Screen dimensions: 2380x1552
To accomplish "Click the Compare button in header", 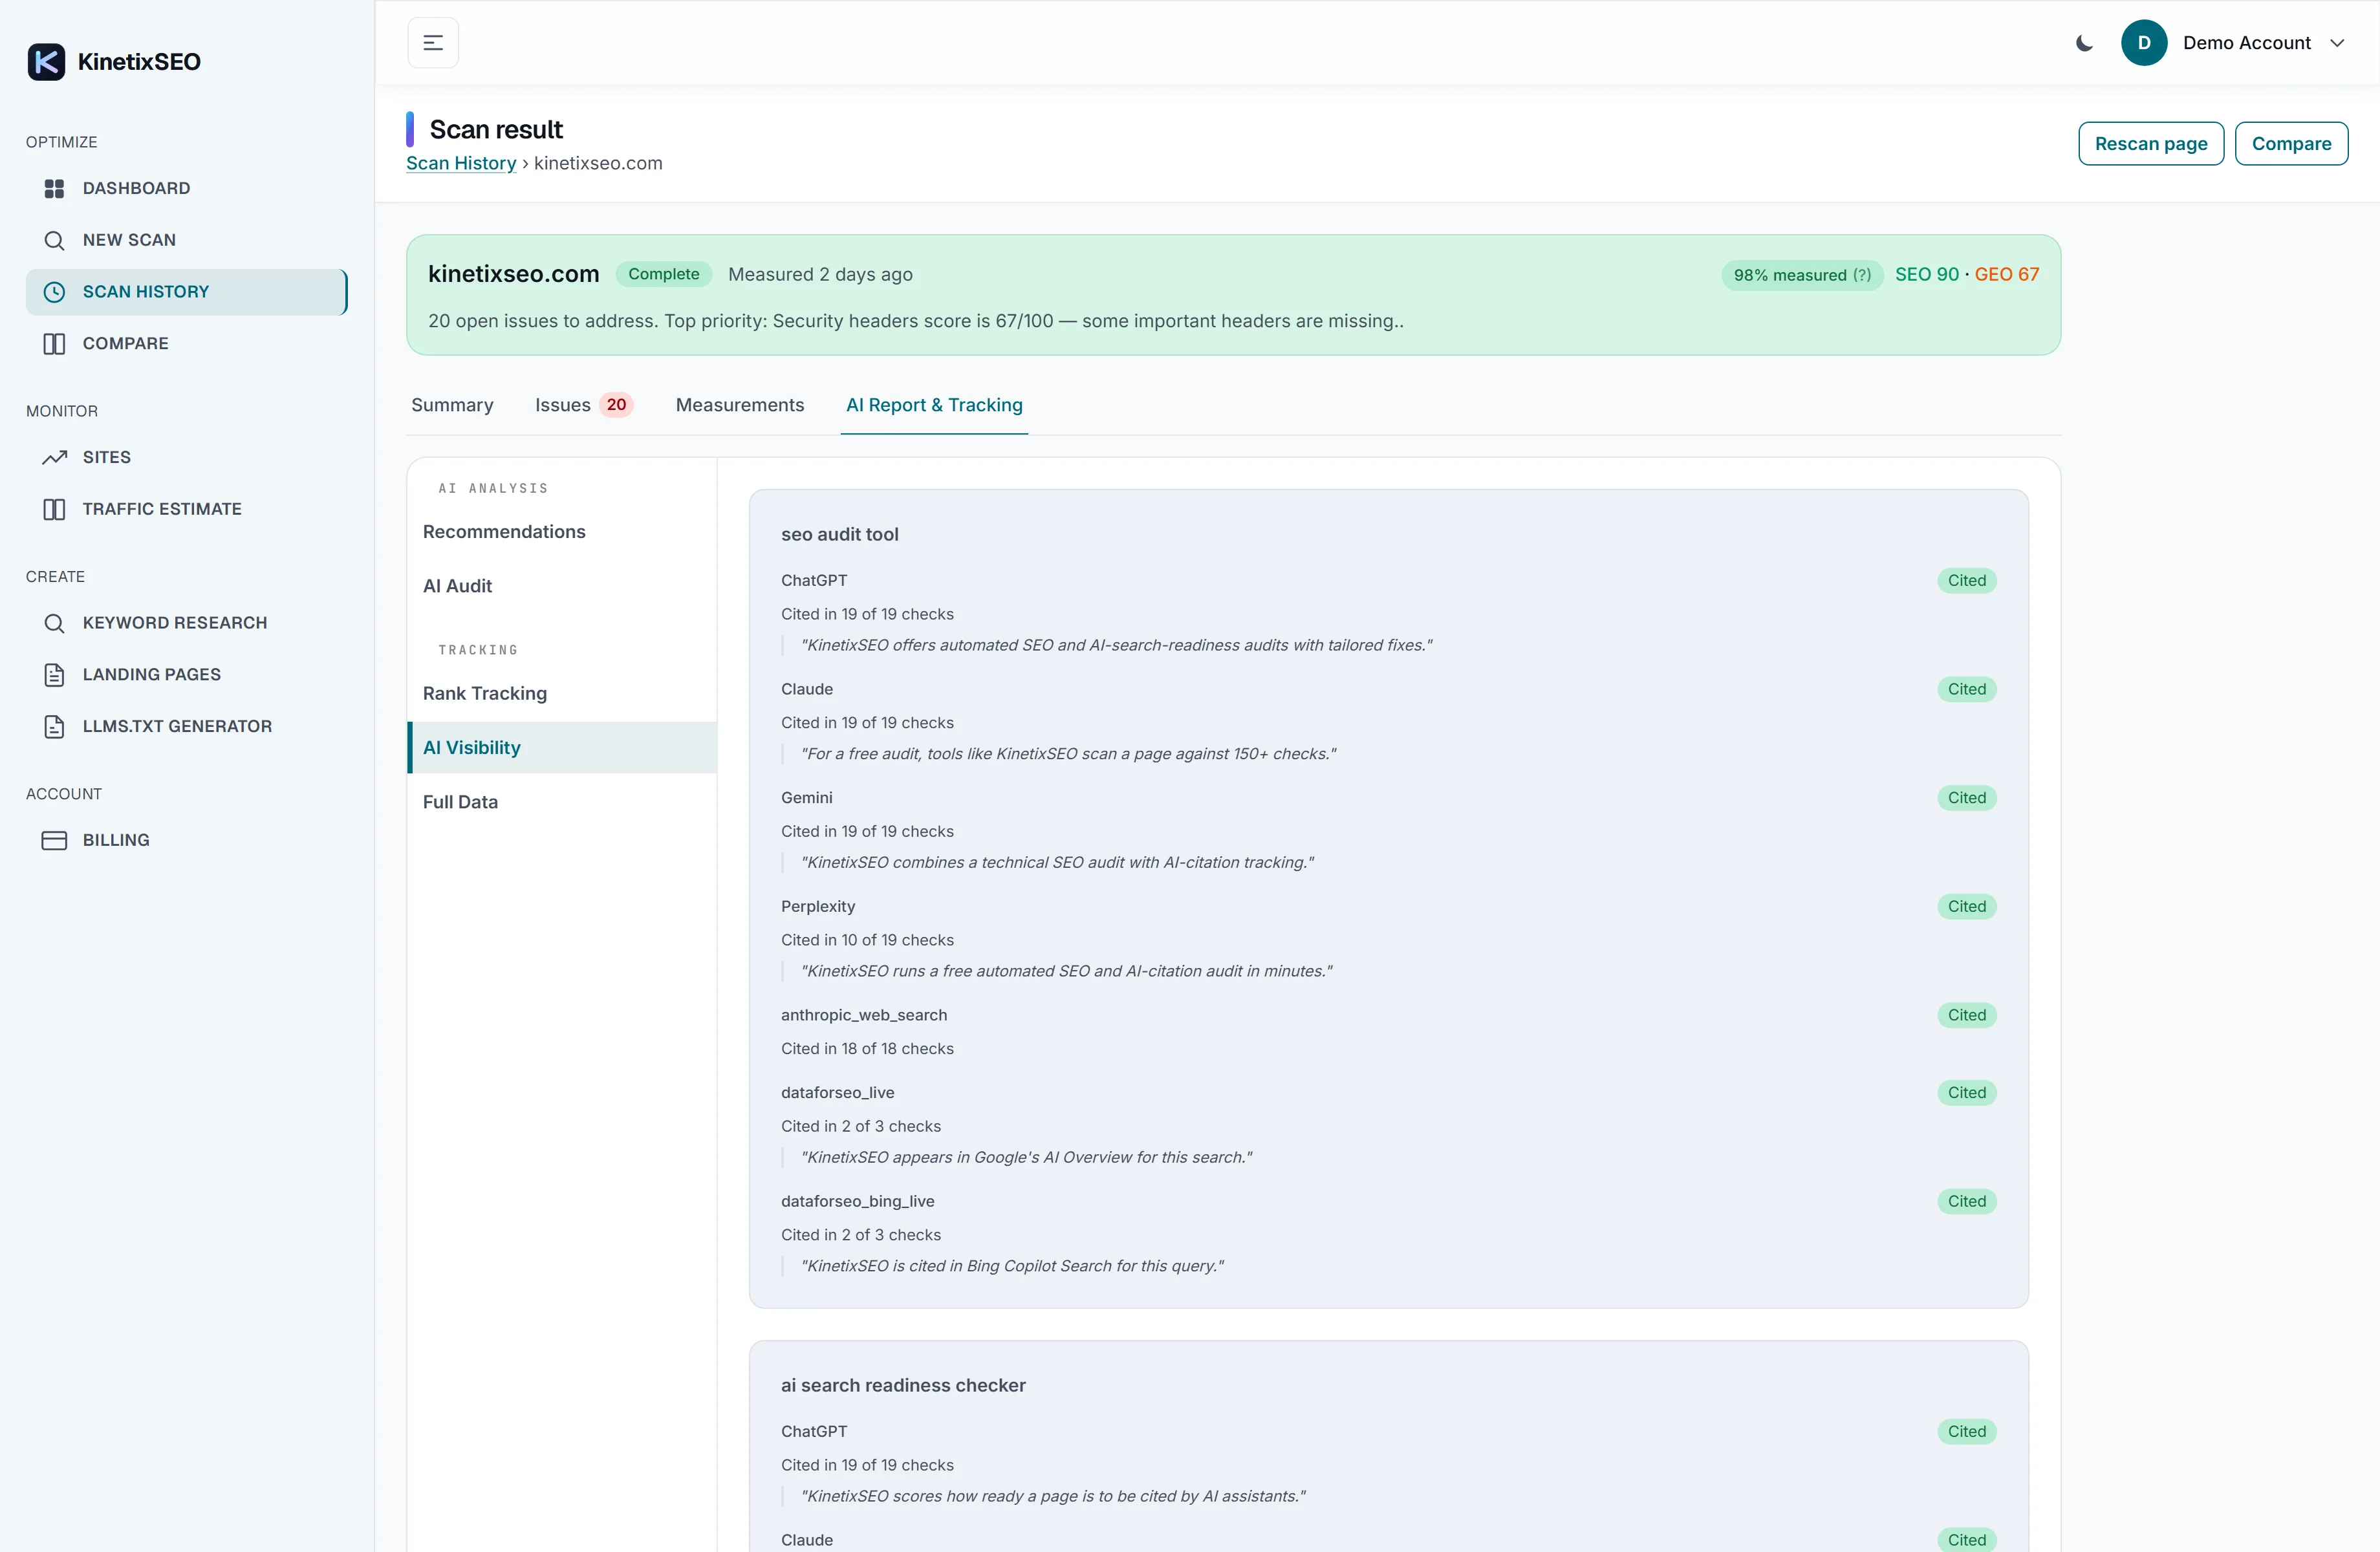I will (2291, 144).
